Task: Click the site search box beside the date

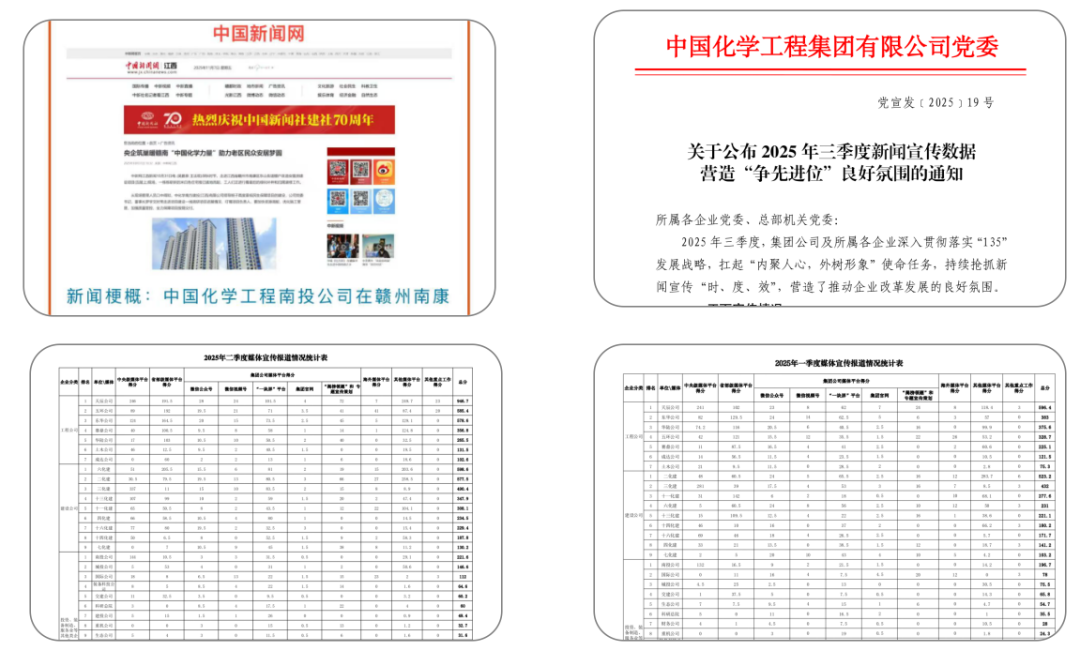Action: [x=260, y=68]
